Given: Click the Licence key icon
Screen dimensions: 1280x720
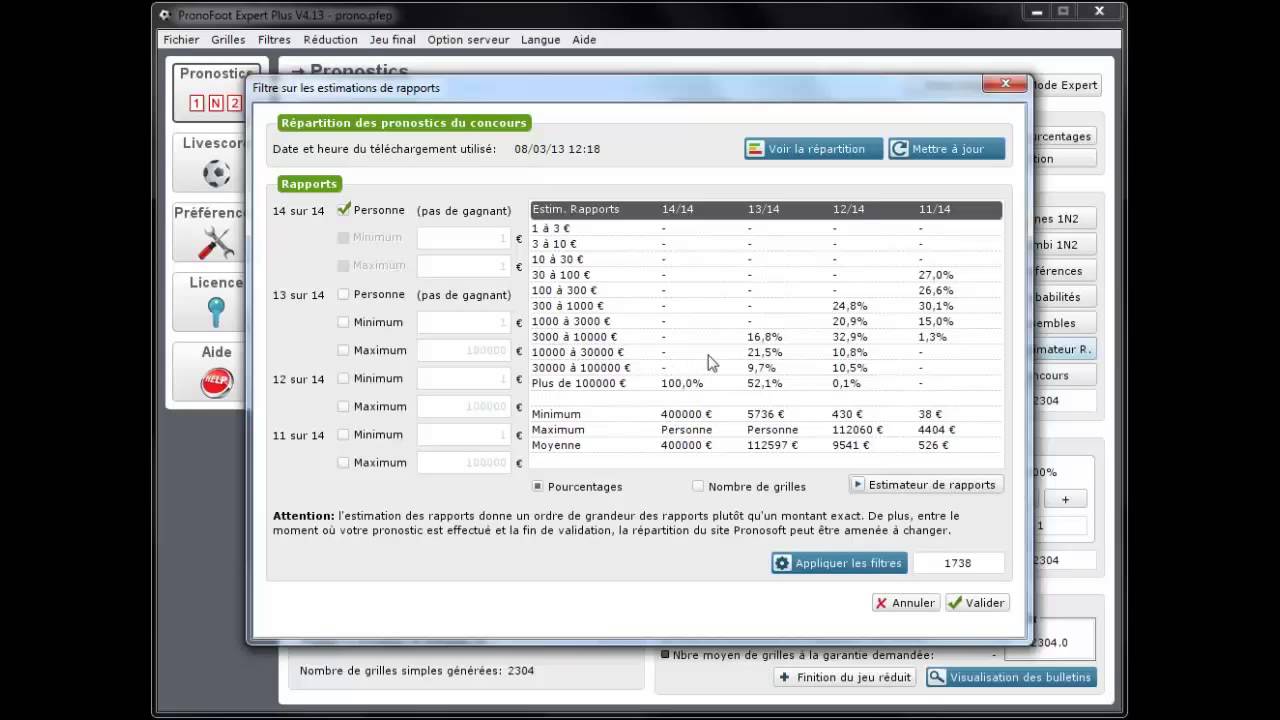Looking at the screenshot, I should click(216, 312).
